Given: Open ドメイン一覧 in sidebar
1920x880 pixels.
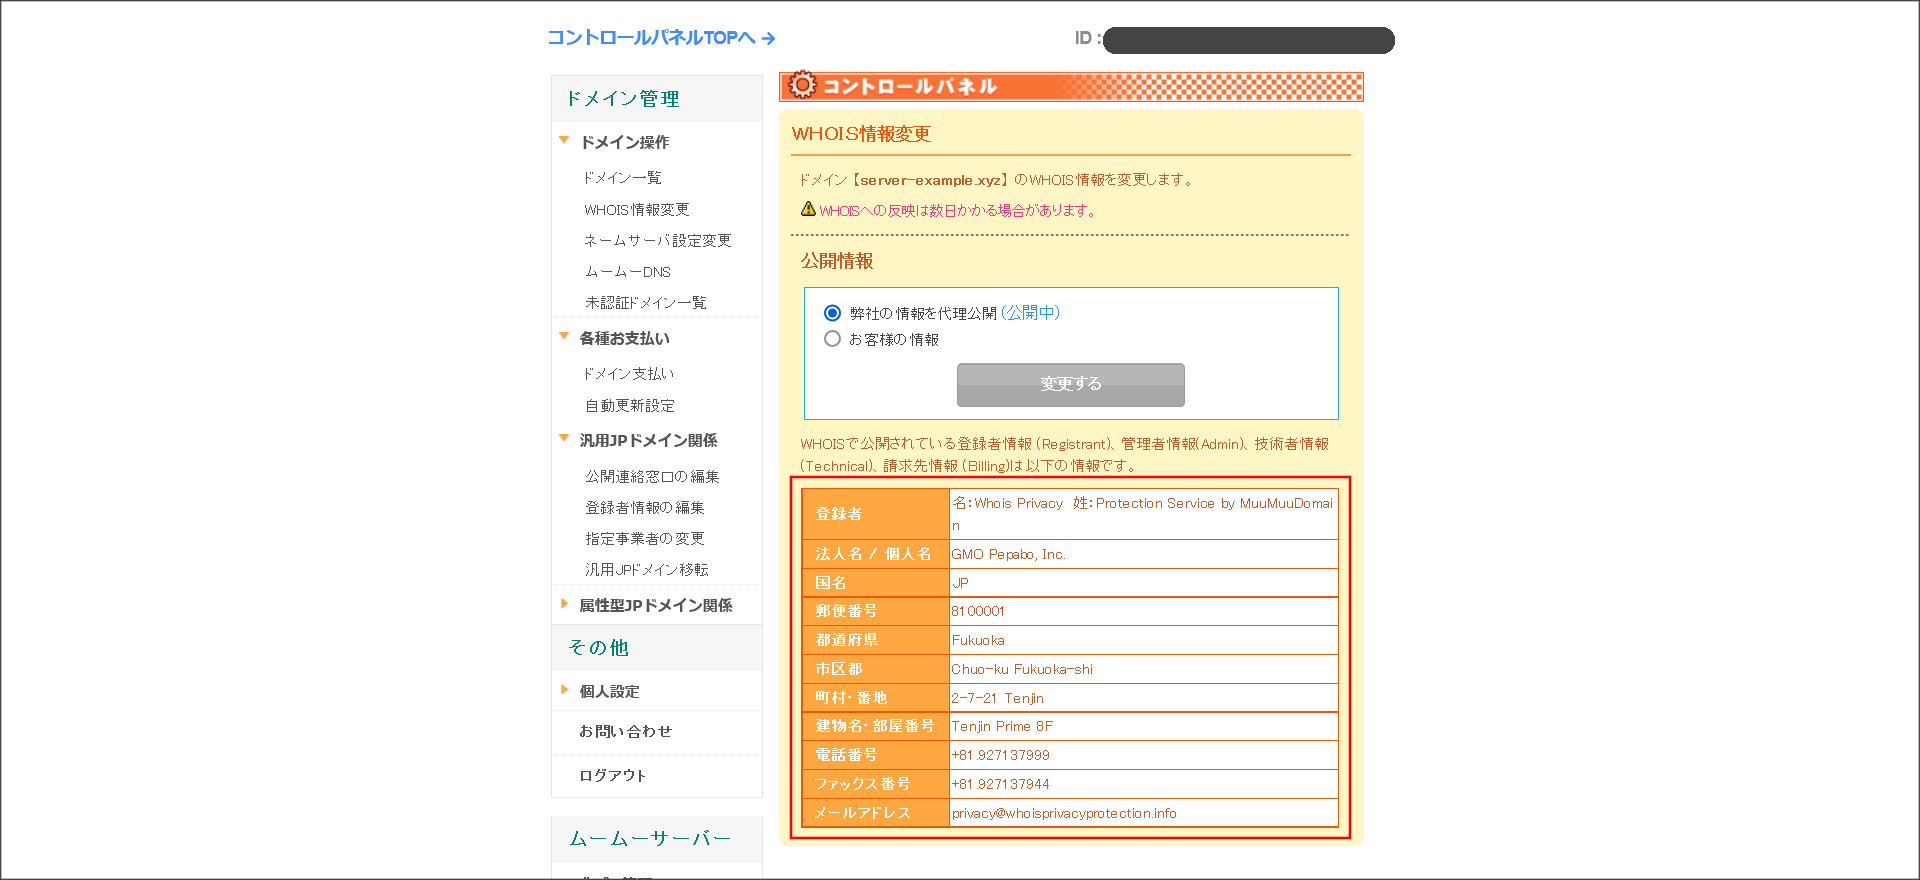Looking at the screenshot, I should [622, 177].
